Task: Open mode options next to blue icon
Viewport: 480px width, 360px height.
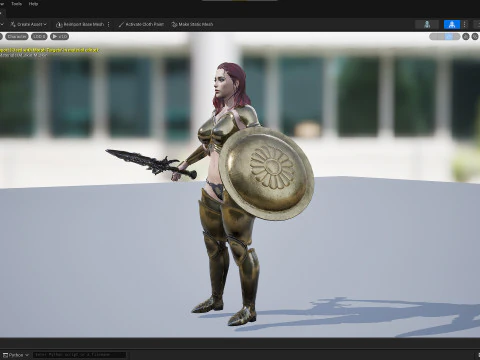Action: tap(465, 24)
